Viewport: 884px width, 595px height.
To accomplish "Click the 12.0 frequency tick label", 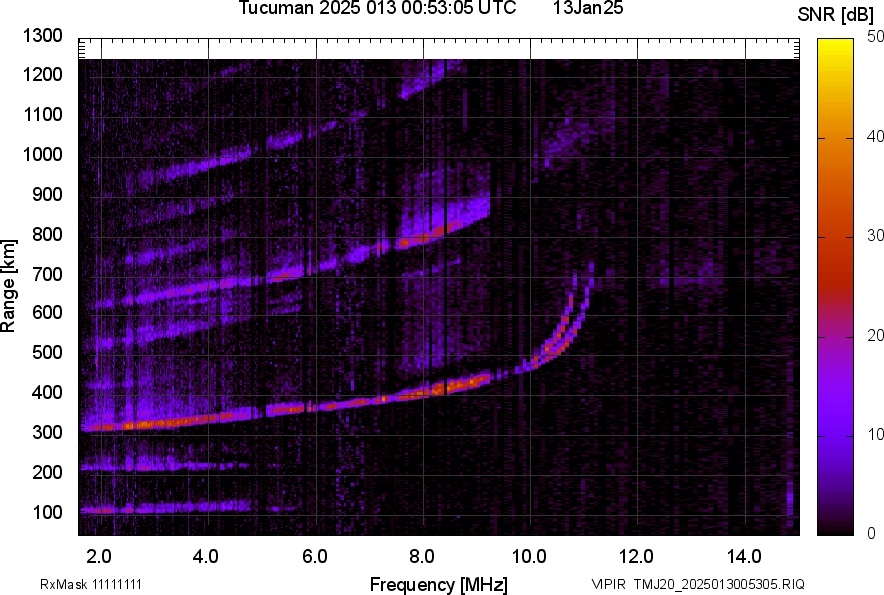I will click(x=637, y=556).
